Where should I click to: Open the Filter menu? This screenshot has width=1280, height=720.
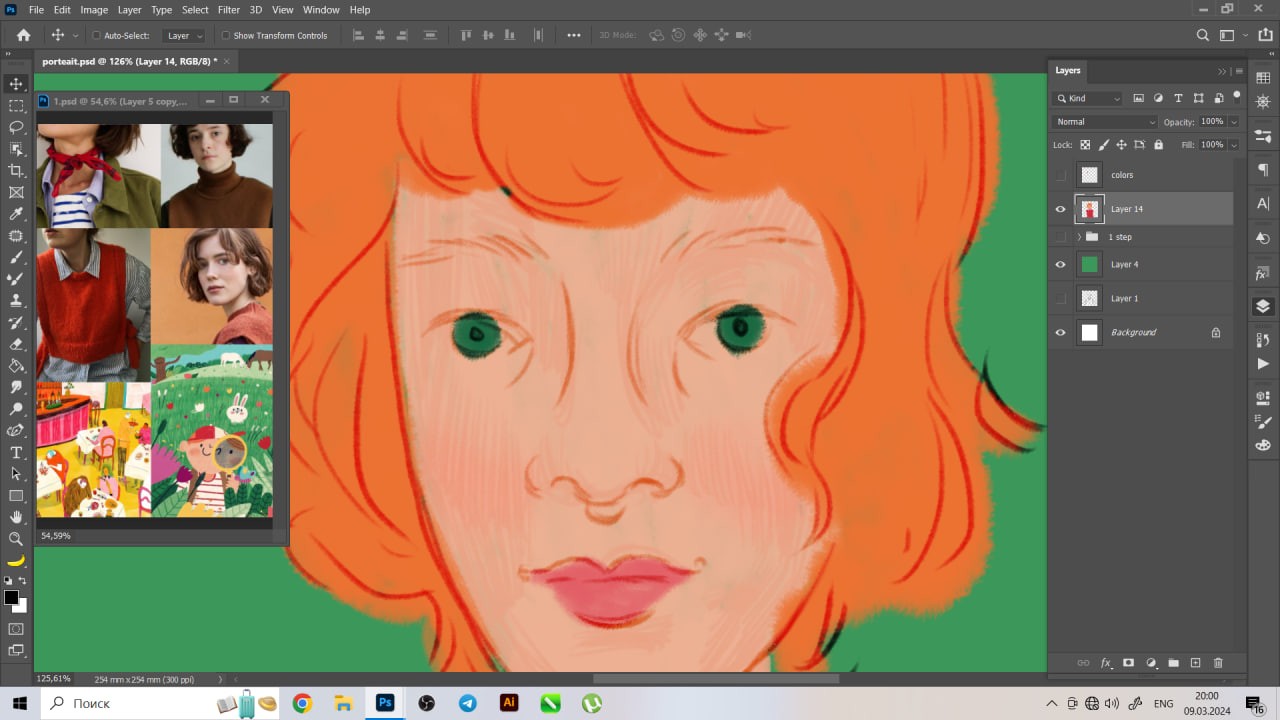point(229,10)
